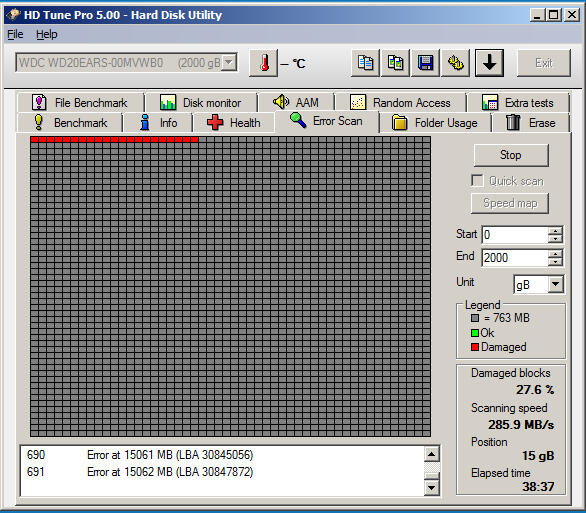Viewport: 586px width, 513px height.
Task: Select the Error Scan tab
Action: [327, 121]
